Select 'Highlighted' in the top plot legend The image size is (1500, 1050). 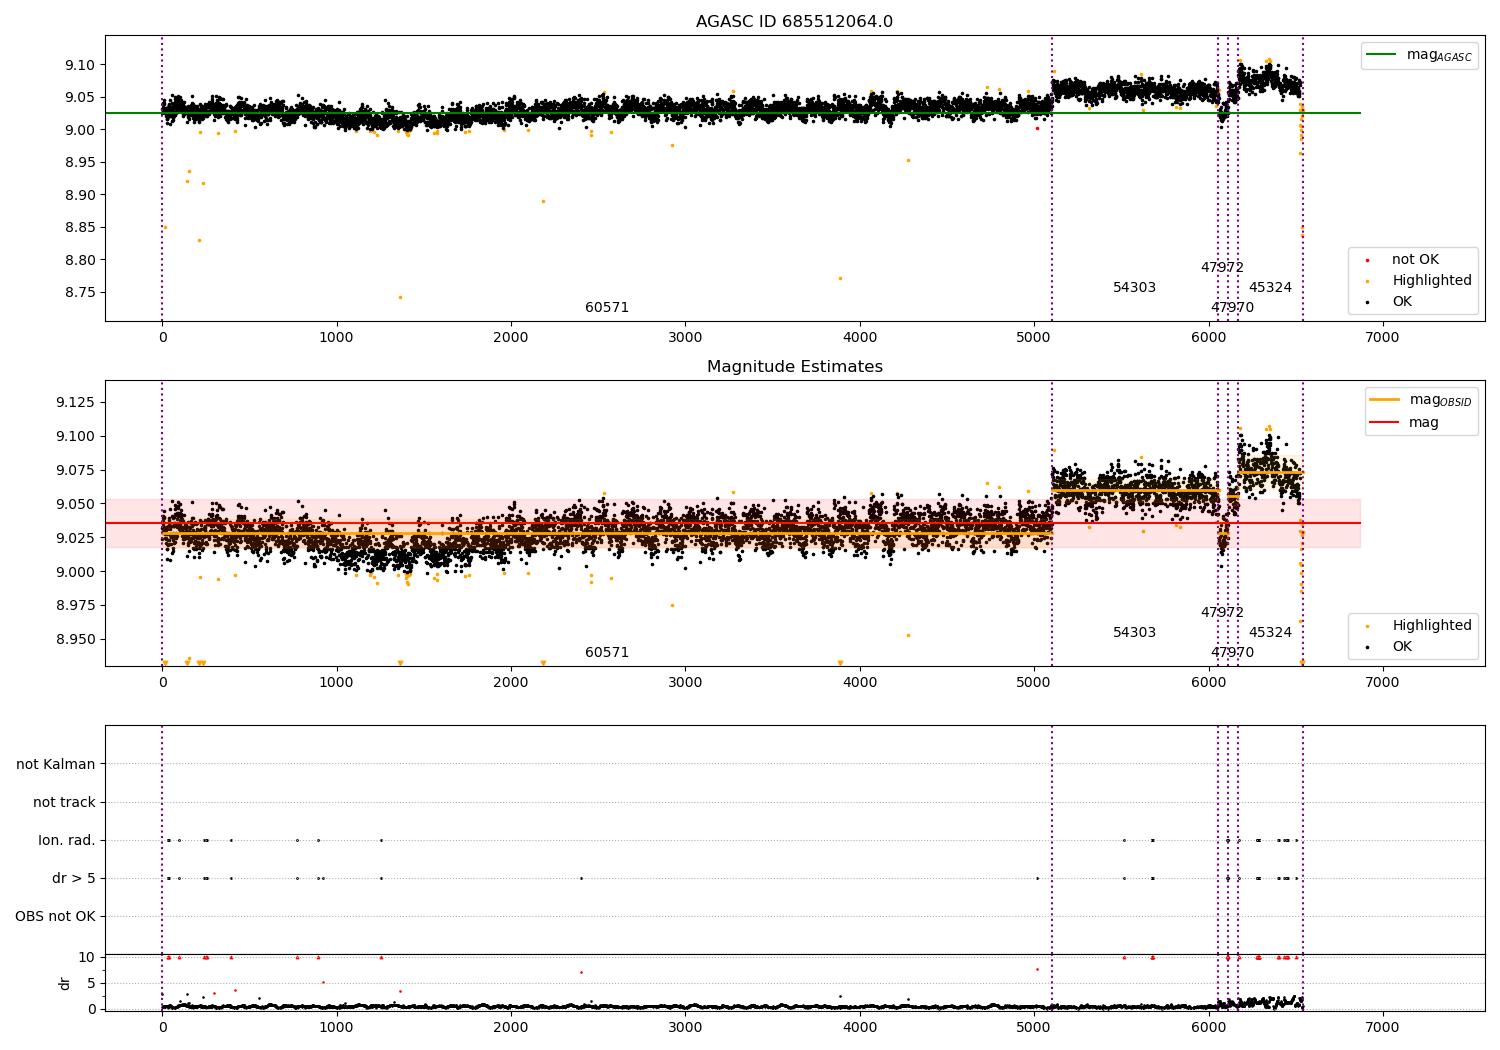point(1432,281)
